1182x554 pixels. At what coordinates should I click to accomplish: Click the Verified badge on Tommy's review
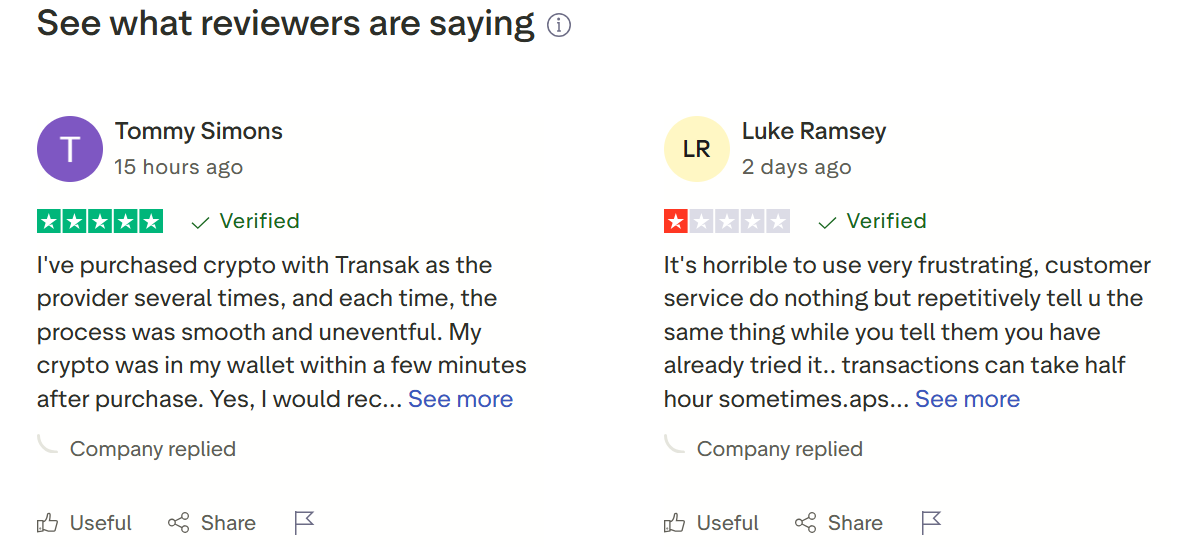pyautogui.click(x=246, y=221)
